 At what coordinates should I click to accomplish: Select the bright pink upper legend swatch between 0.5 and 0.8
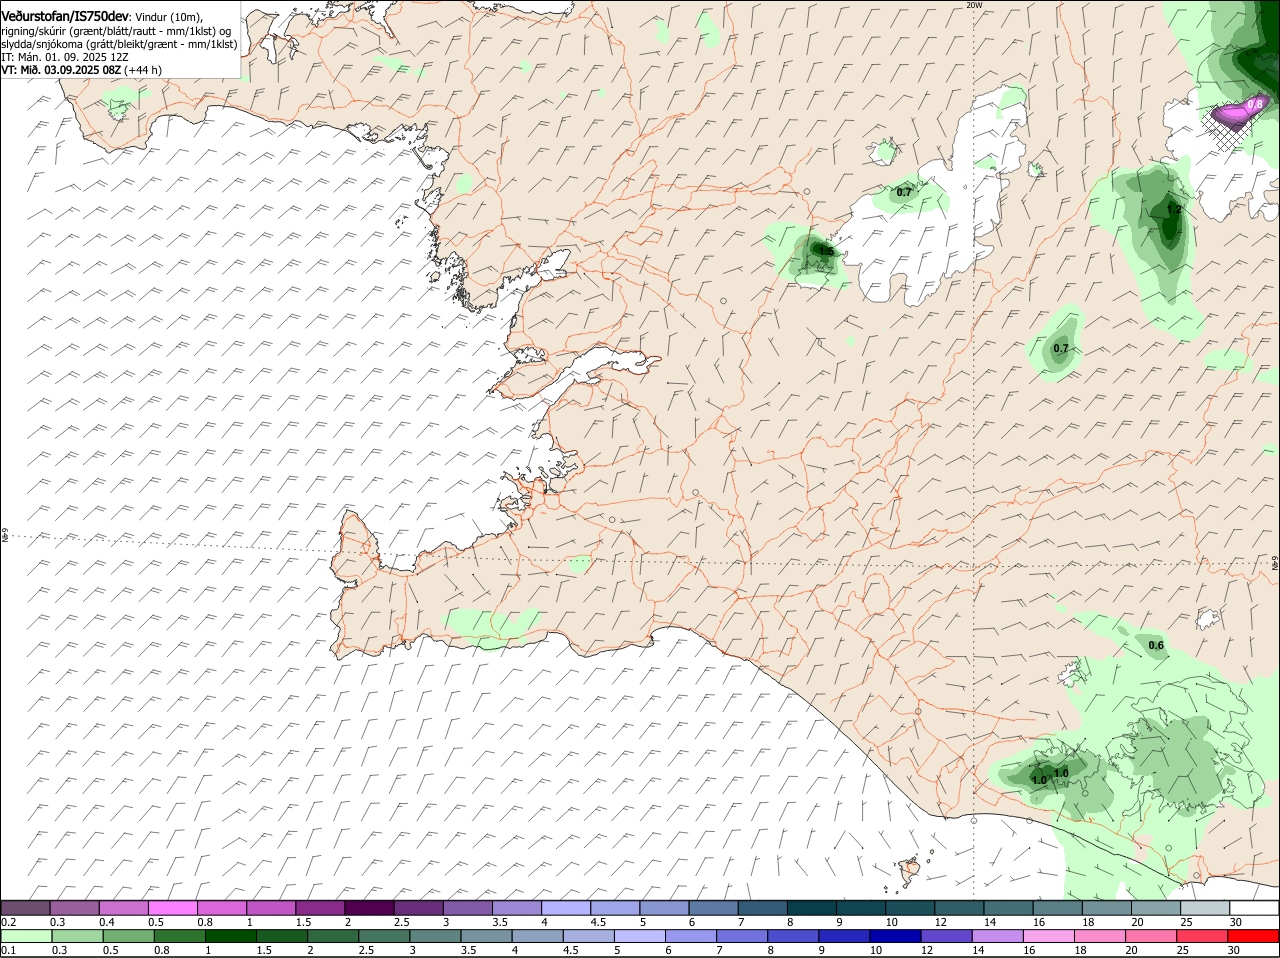tap(173, 908)
